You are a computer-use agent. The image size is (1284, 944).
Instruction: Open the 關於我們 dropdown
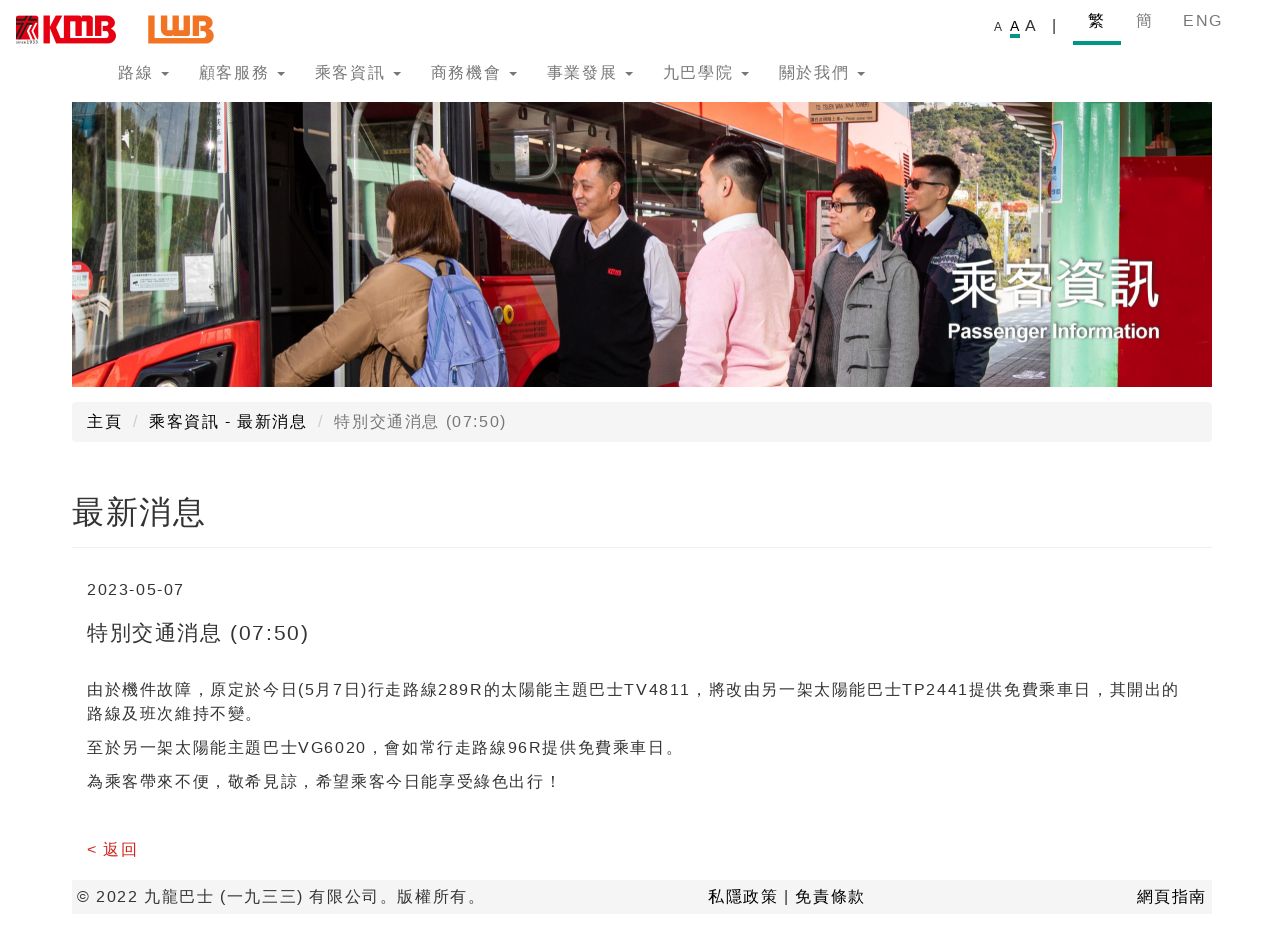click(822, 73)
